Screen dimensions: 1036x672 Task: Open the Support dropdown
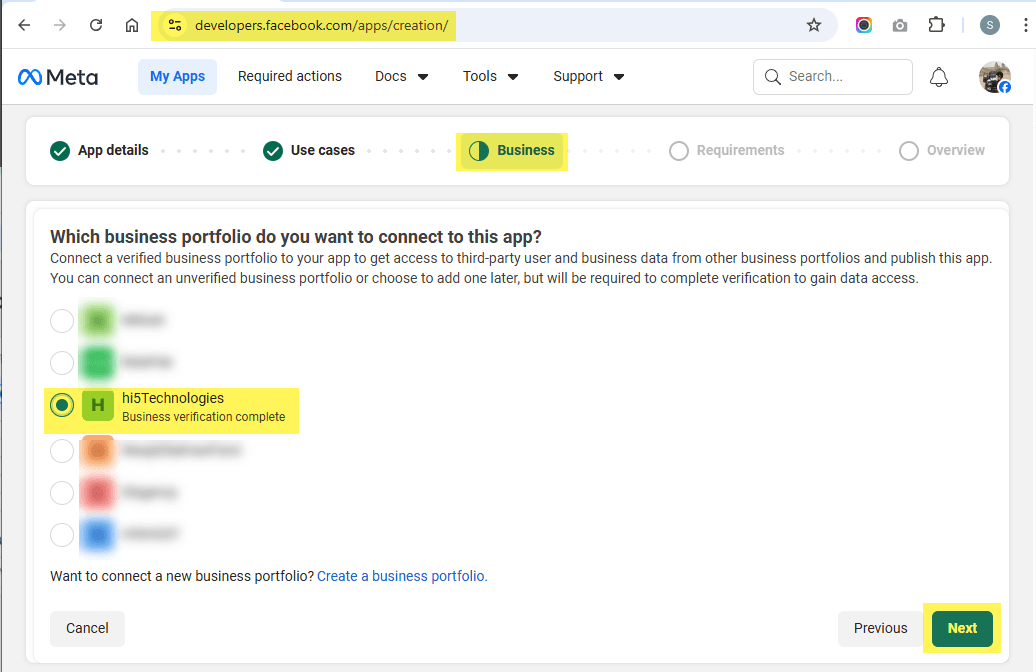click(x=588, y=76)
